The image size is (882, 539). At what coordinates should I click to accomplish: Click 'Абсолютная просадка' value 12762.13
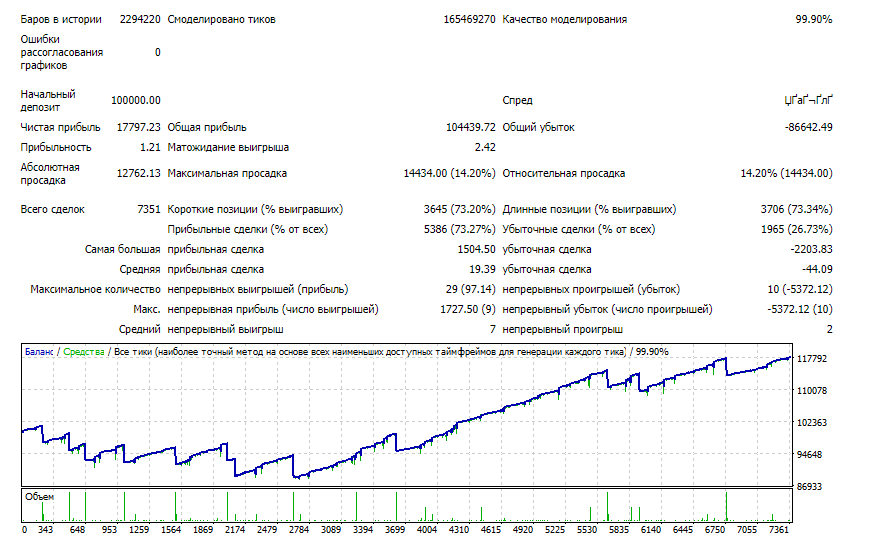(x=138, y=173)
